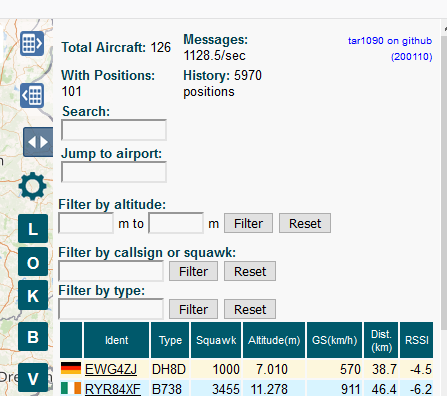Toggle the sidebar with the double-arrow button

click(38, 142)
